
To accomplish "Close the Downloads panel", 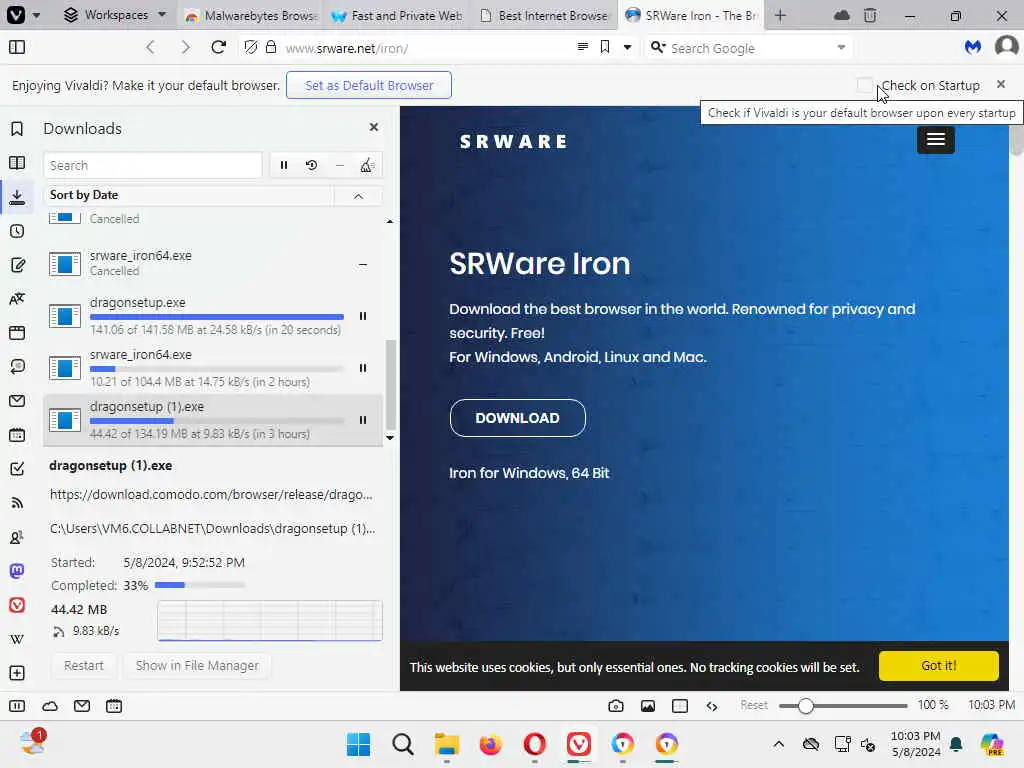I will 374,127.
